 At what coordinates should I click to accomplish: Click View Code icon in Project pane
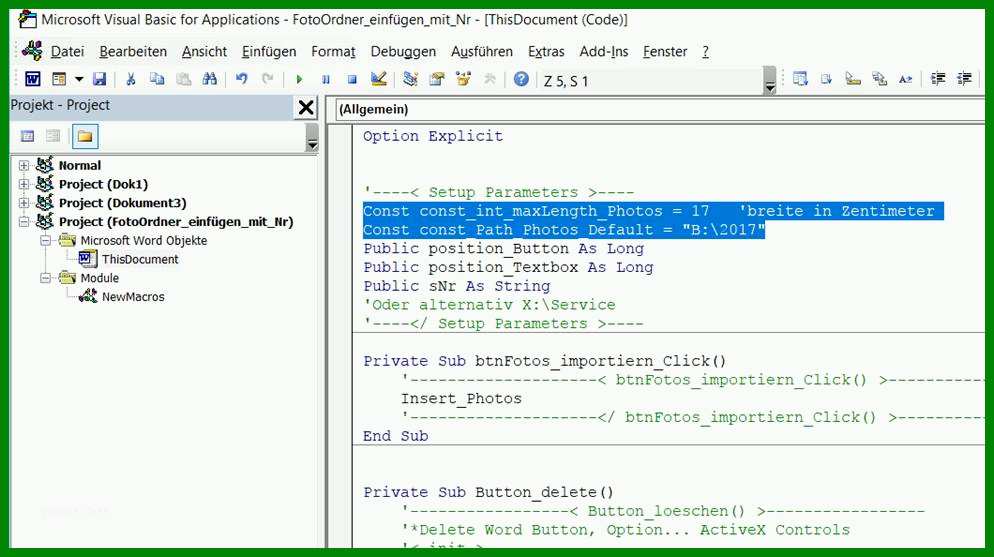pos(27,136)
